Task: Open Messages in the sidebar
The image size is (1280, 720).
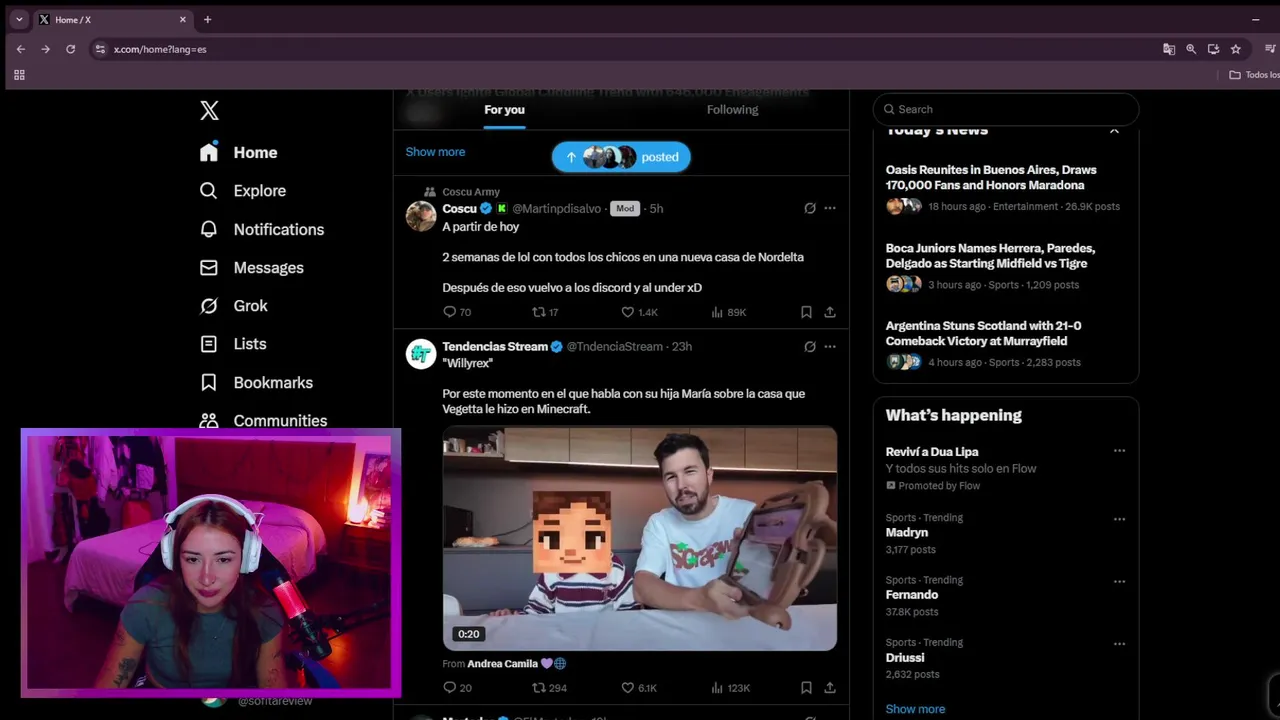Action: 251,267
